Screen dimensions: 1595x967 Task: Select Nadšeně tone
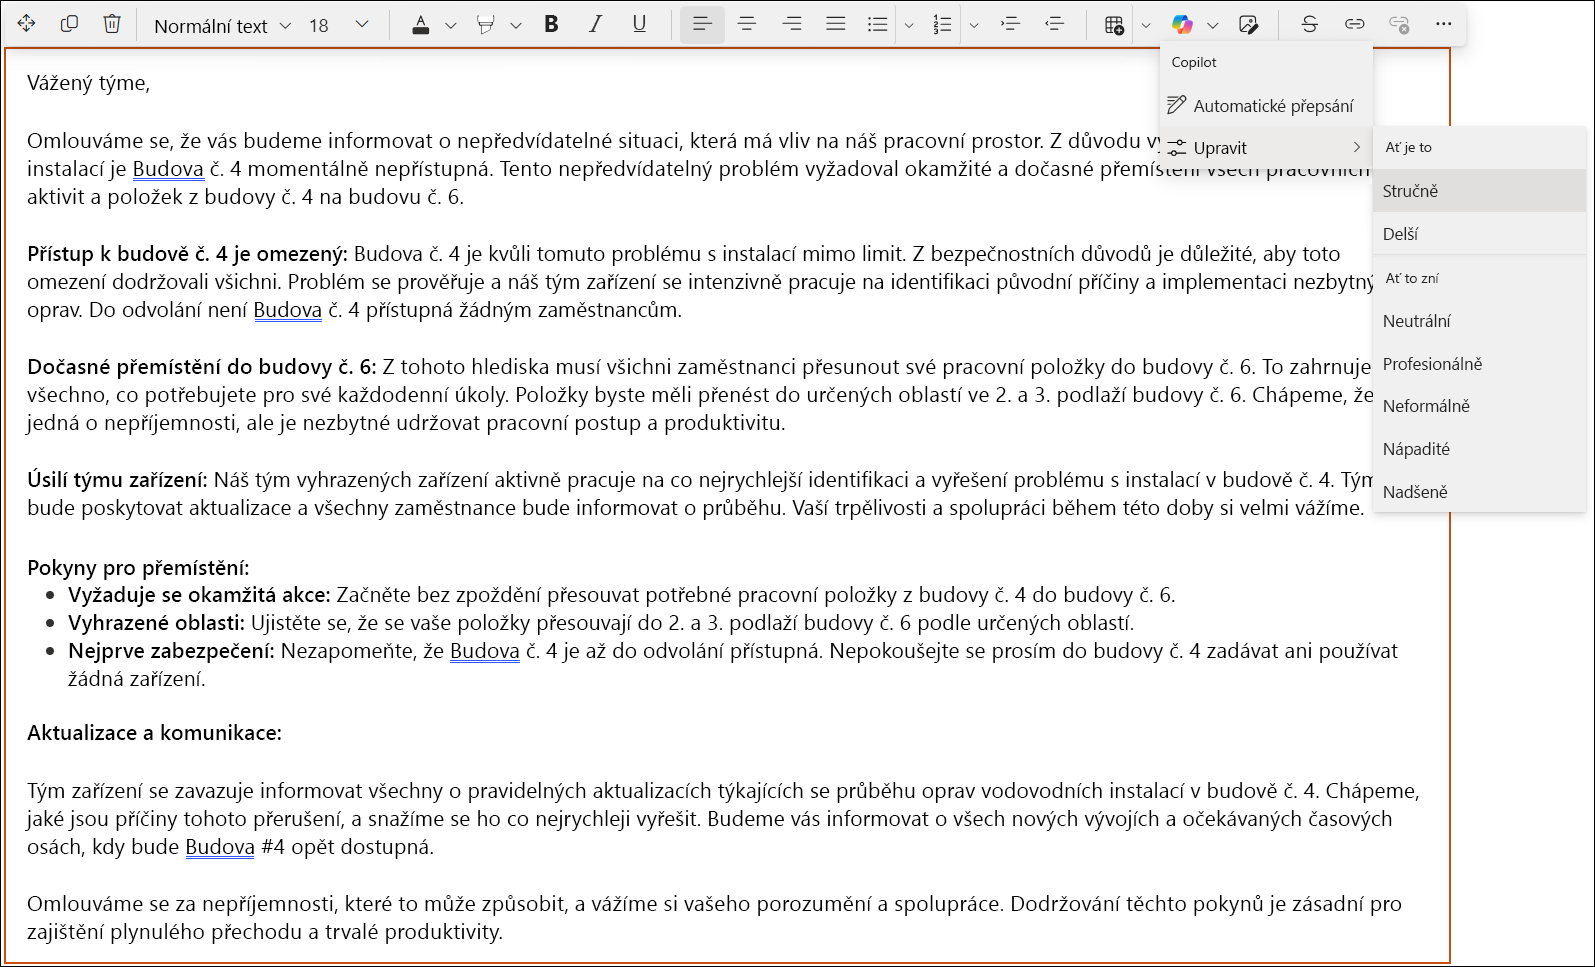(x=1479, y=492)
